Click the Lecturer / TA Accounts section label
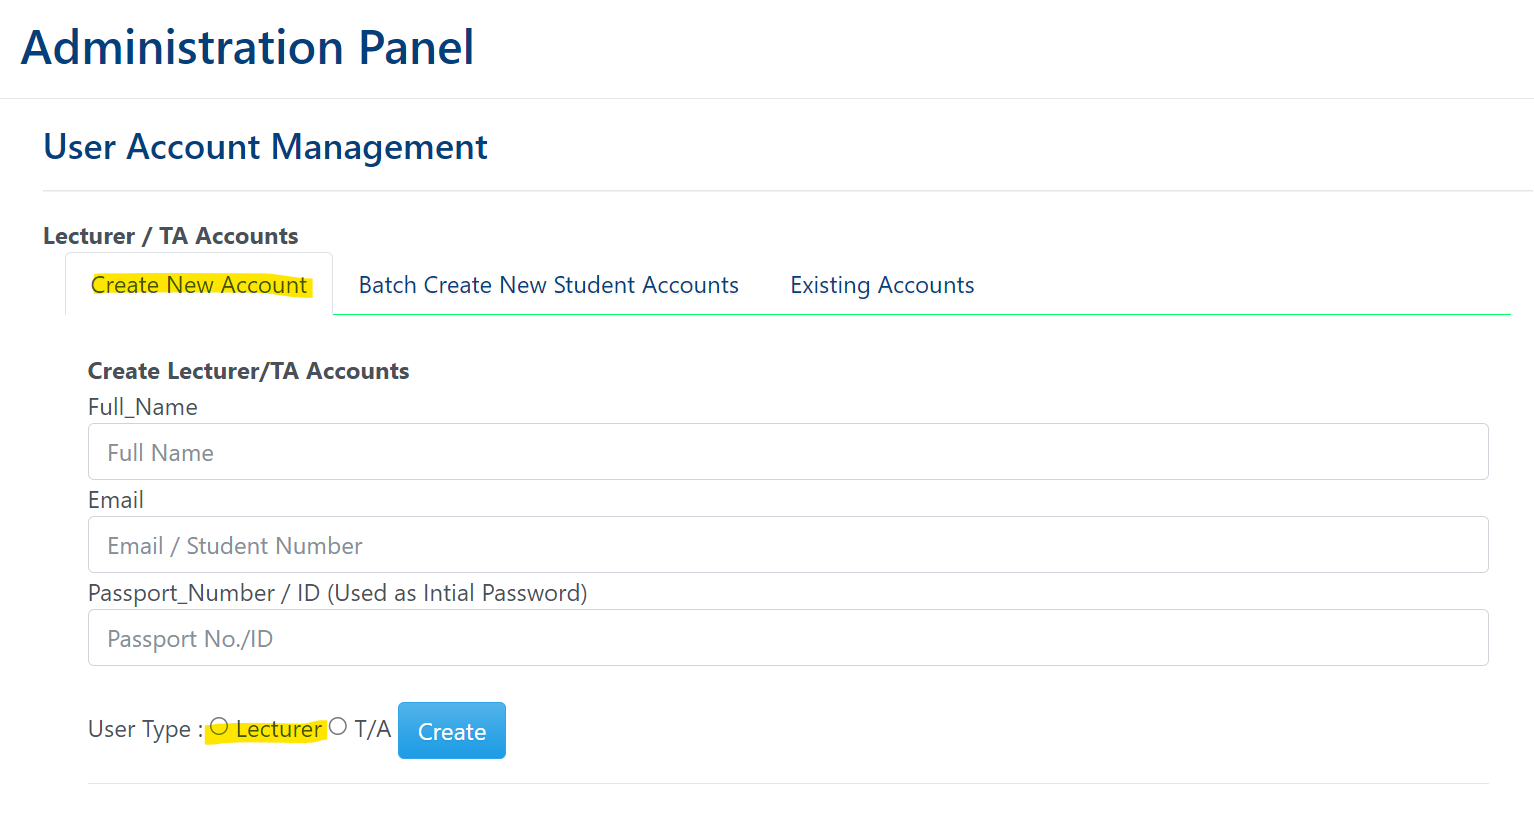1534x817 pixels. (x=170, y=236)
